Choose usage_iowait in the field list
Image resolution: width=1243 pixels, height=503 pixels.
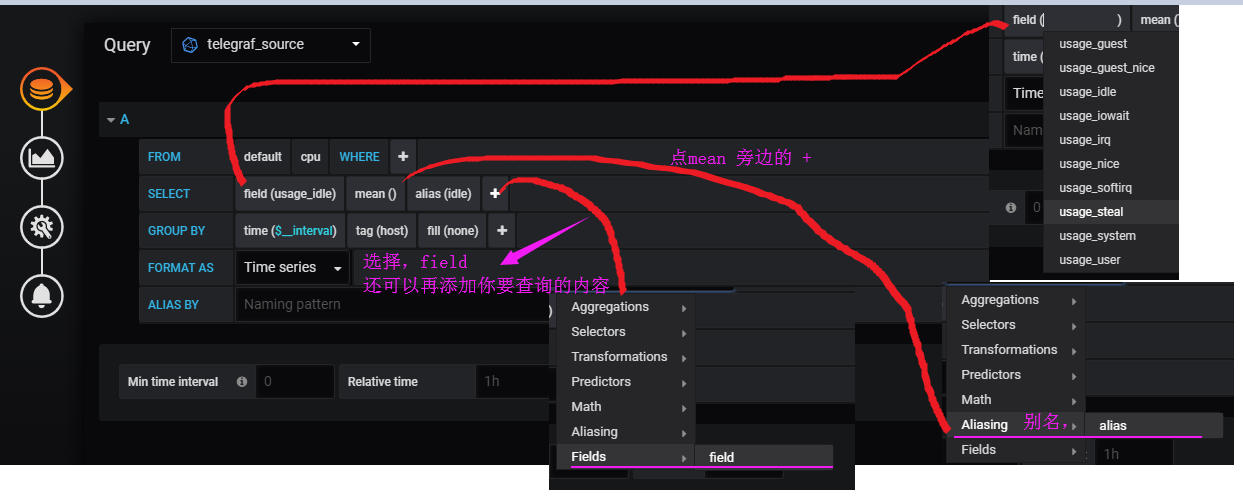(x=1094, y=116)
